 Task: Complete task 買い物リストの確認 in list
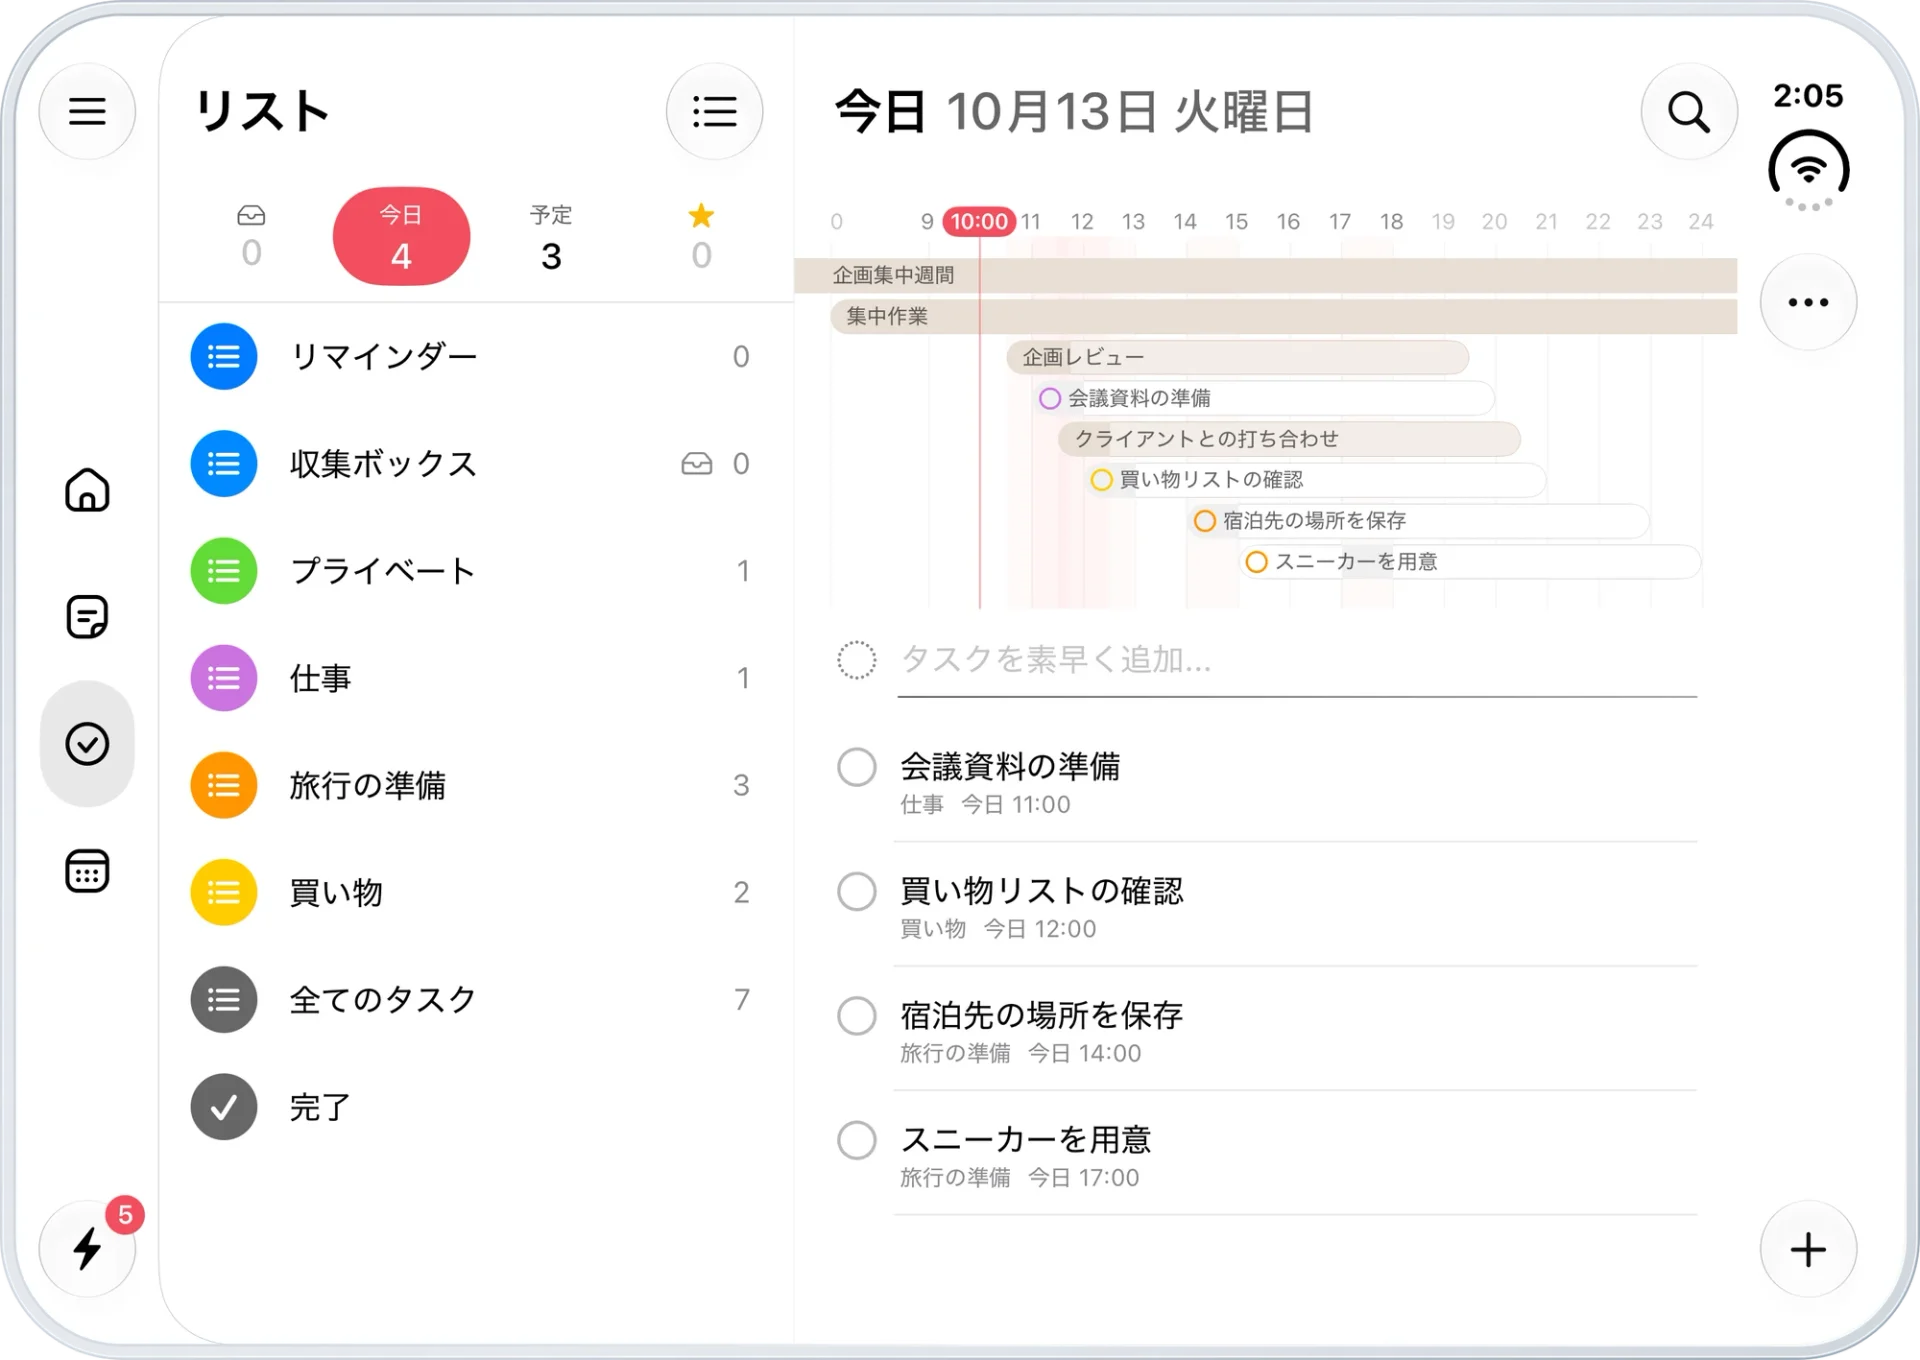click(x=857, y=891)
